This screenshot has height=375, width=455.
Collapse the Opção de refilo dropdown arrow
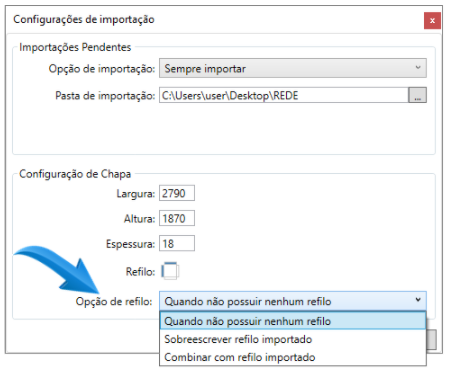click(418, 300)
